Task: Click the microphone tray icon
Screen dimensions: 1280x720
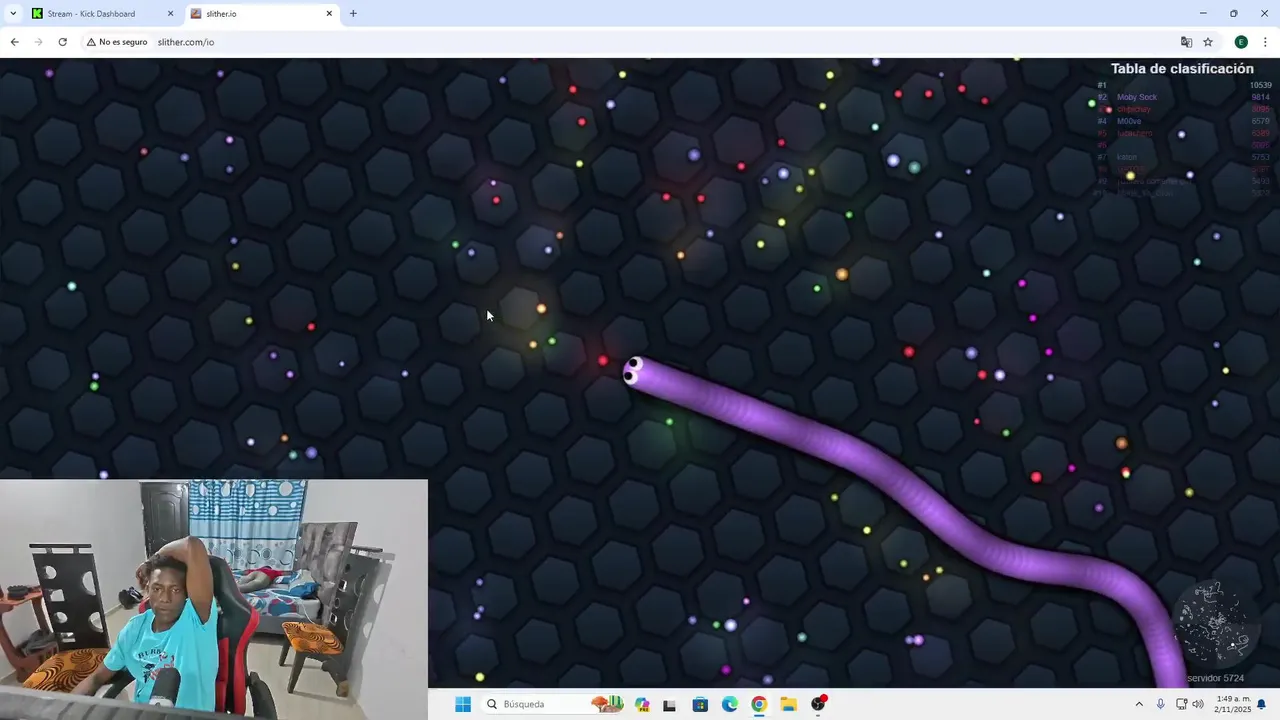Action: coord(1160,704)
